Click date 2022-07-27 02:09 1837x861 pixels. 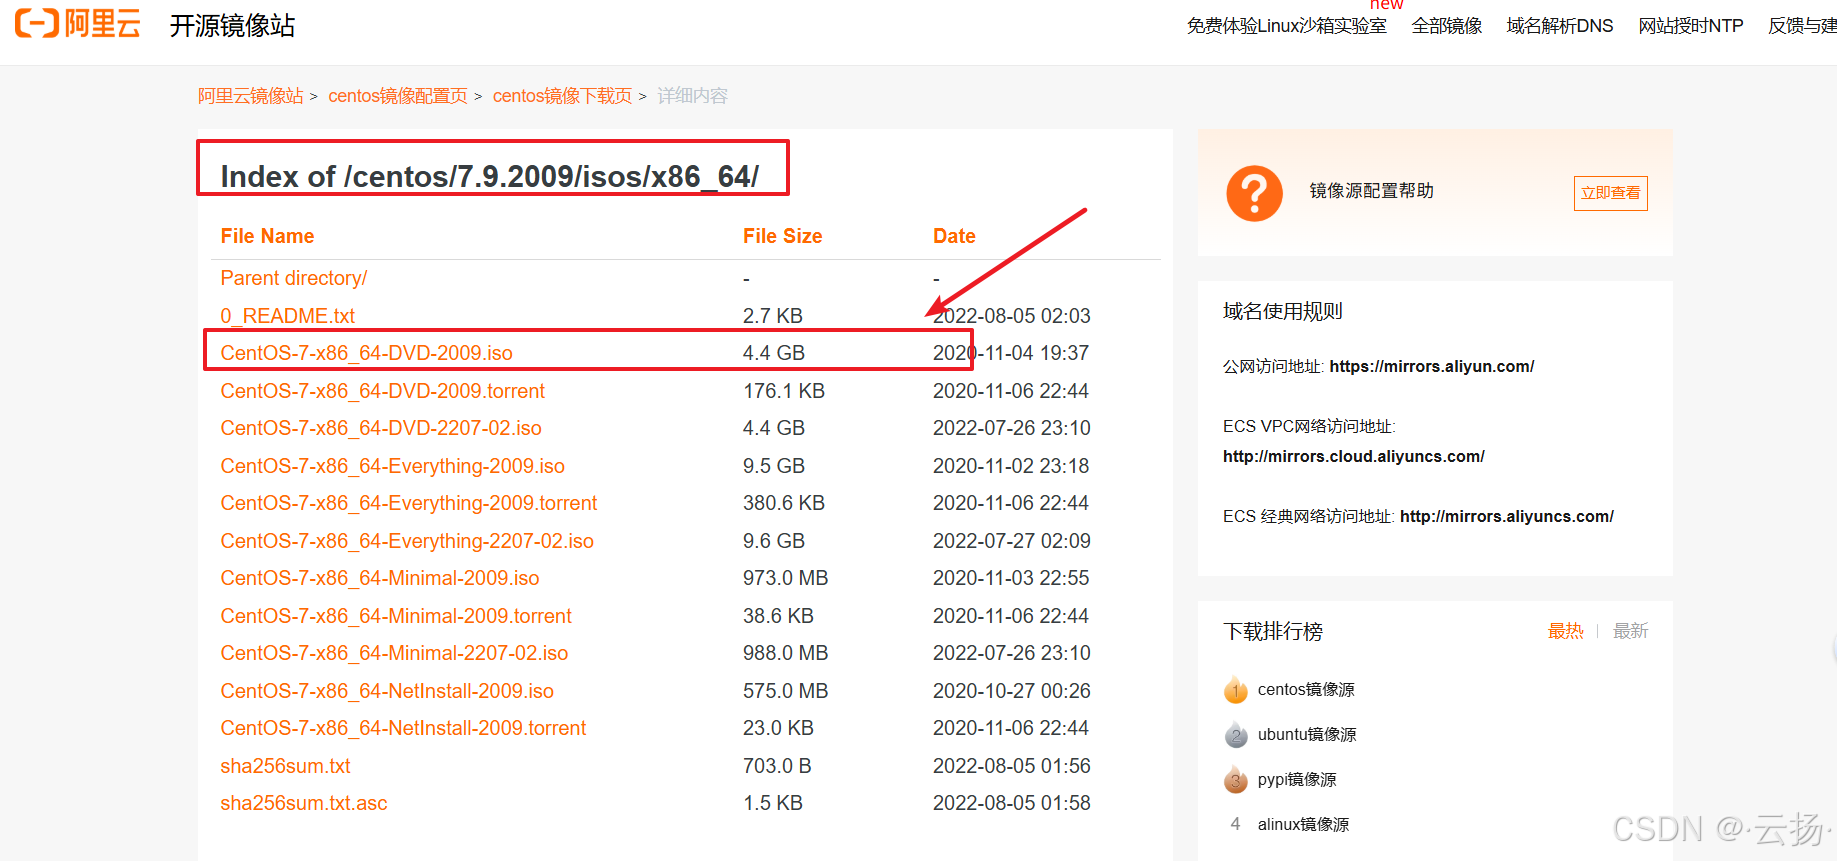(1011, 541)
